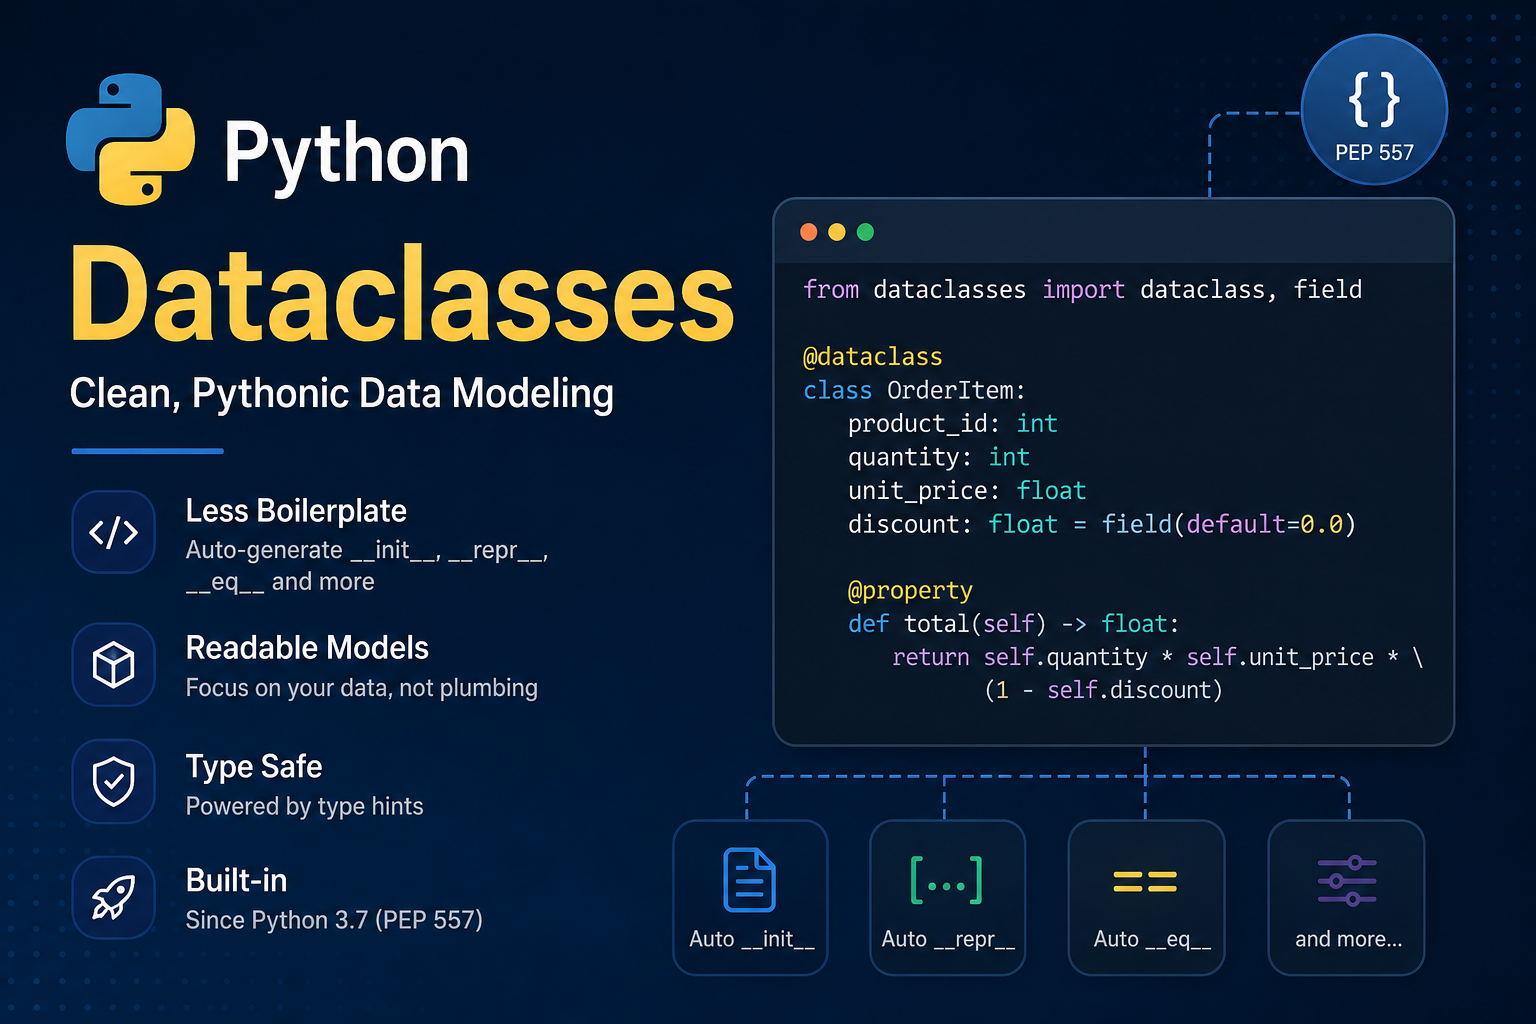Click "Focus on your data, not plumbing"
This screenshot has width=1536, height=1024.
361,688
